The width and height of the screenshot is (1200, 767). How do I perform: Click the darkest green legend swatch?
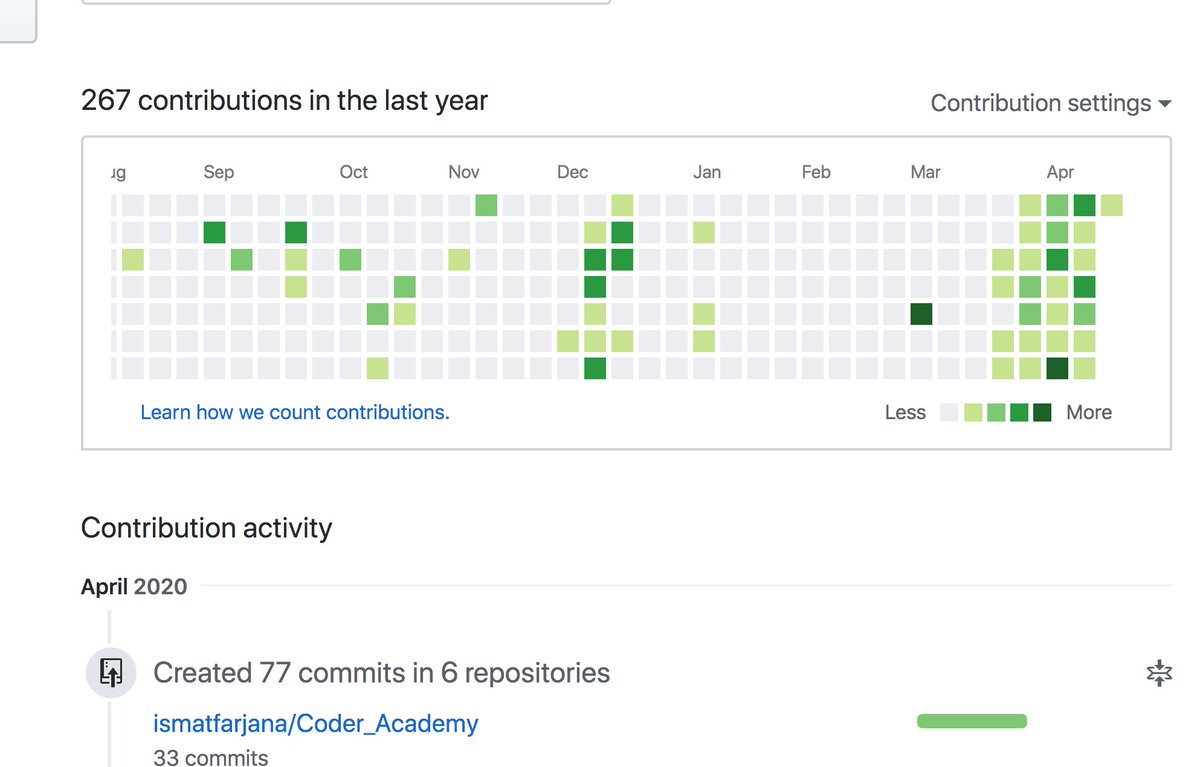coord(1042,413)
